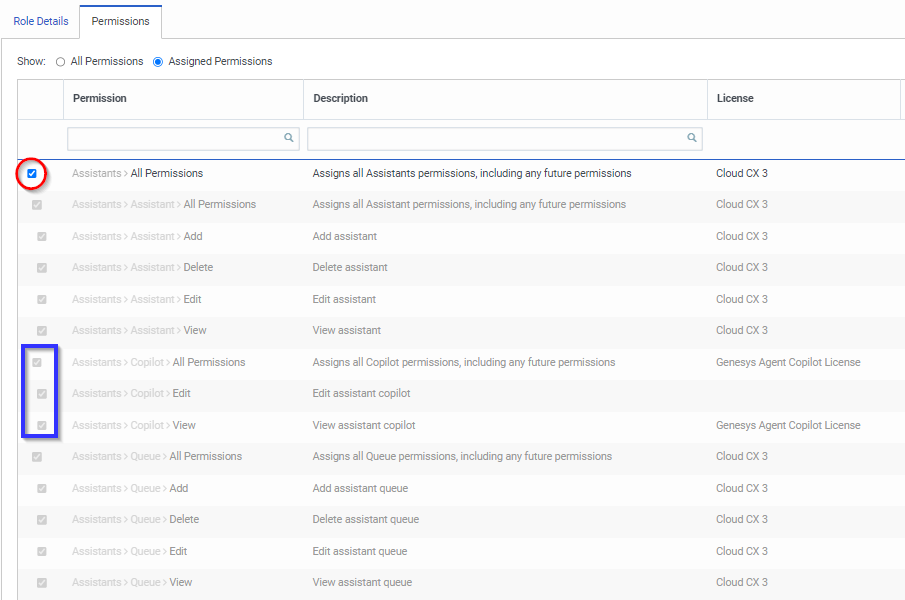Click the search icon in Permission filter
Image resolution: width=905 pixels, height=600 pixels.
tap(289, 139)
